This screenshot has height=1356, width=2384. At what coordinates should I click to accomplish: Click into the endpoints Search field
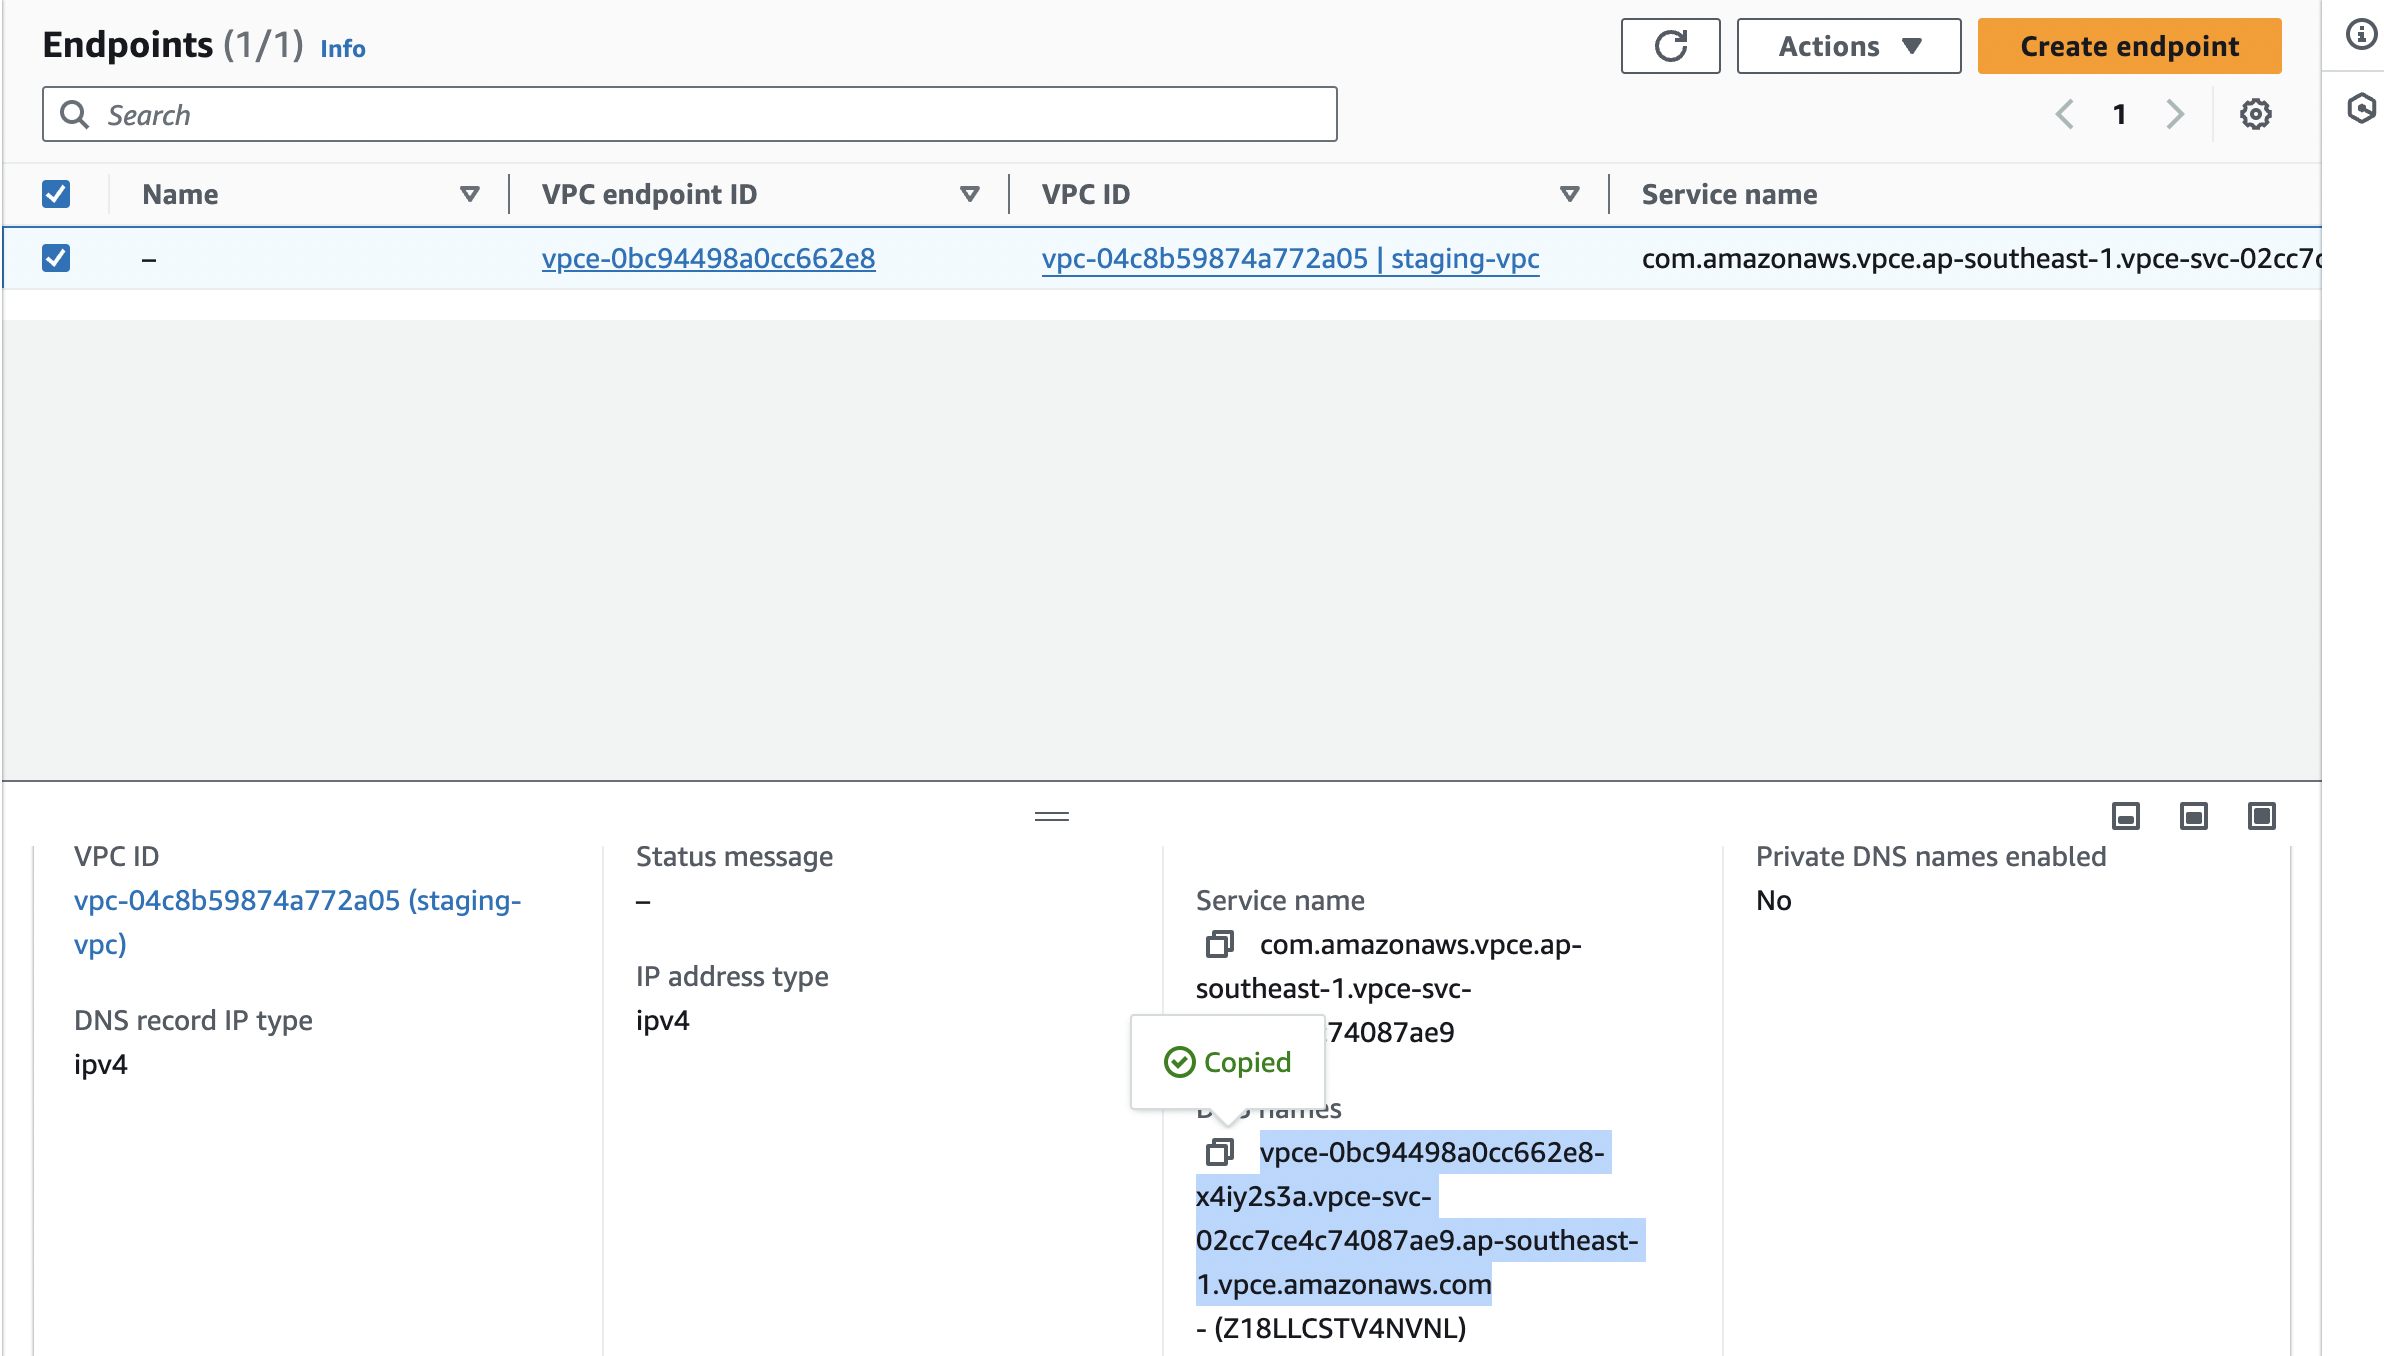[x=690, y=115]
